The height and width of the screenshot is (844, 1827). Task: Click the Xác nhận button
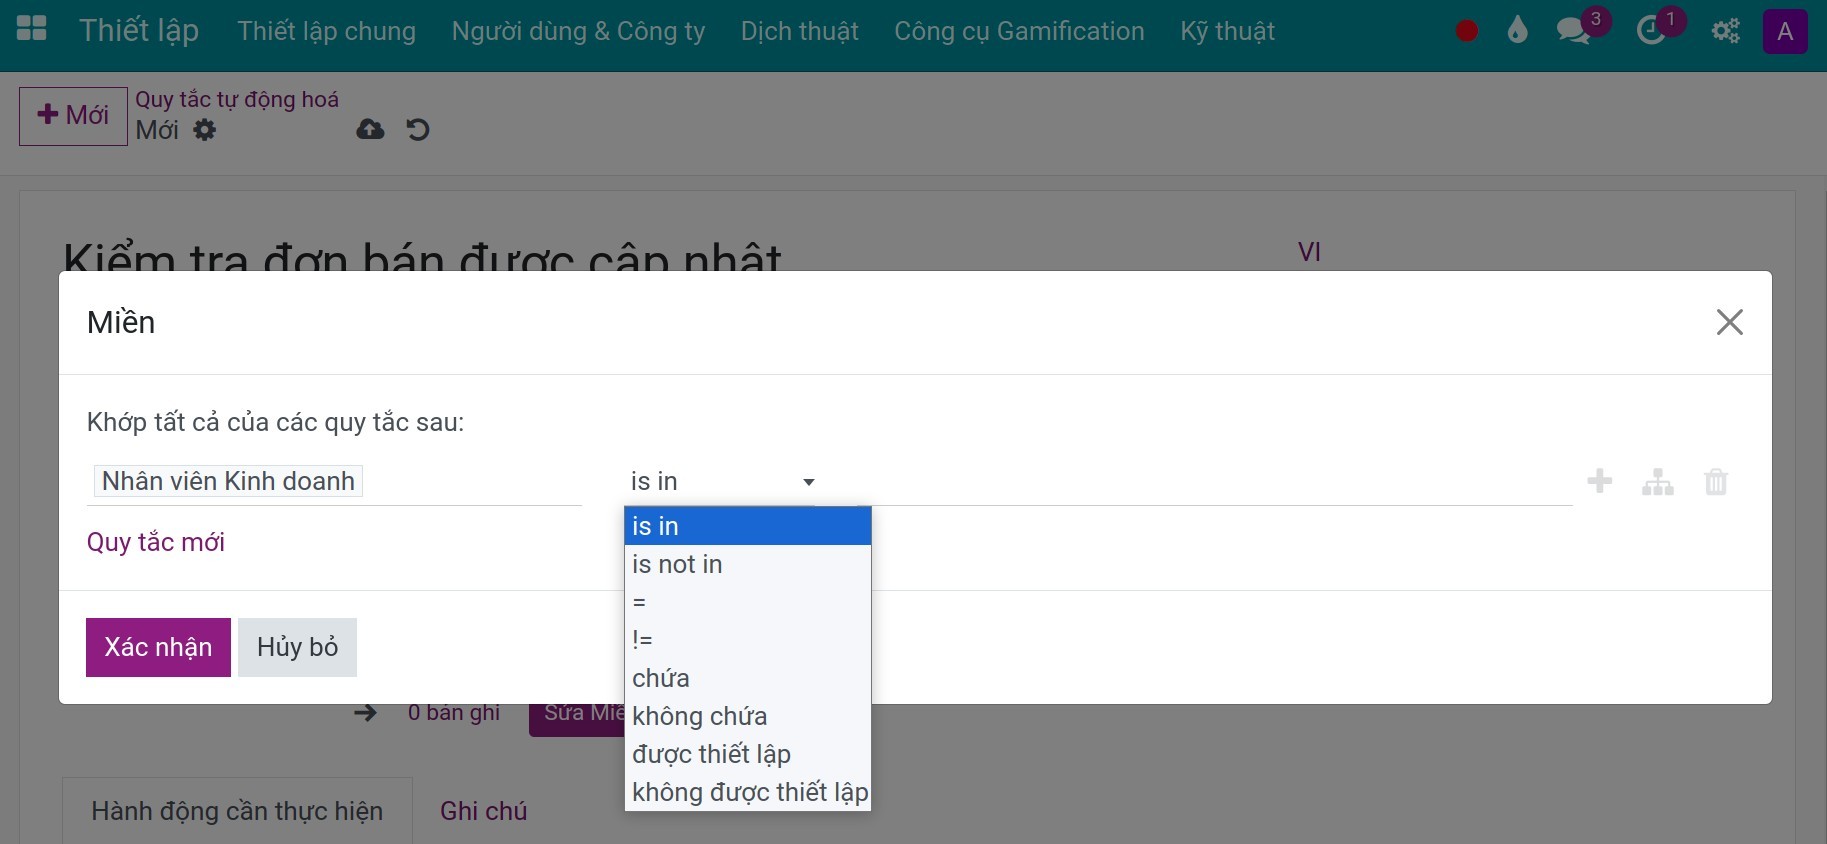click(x=158, y=647)
